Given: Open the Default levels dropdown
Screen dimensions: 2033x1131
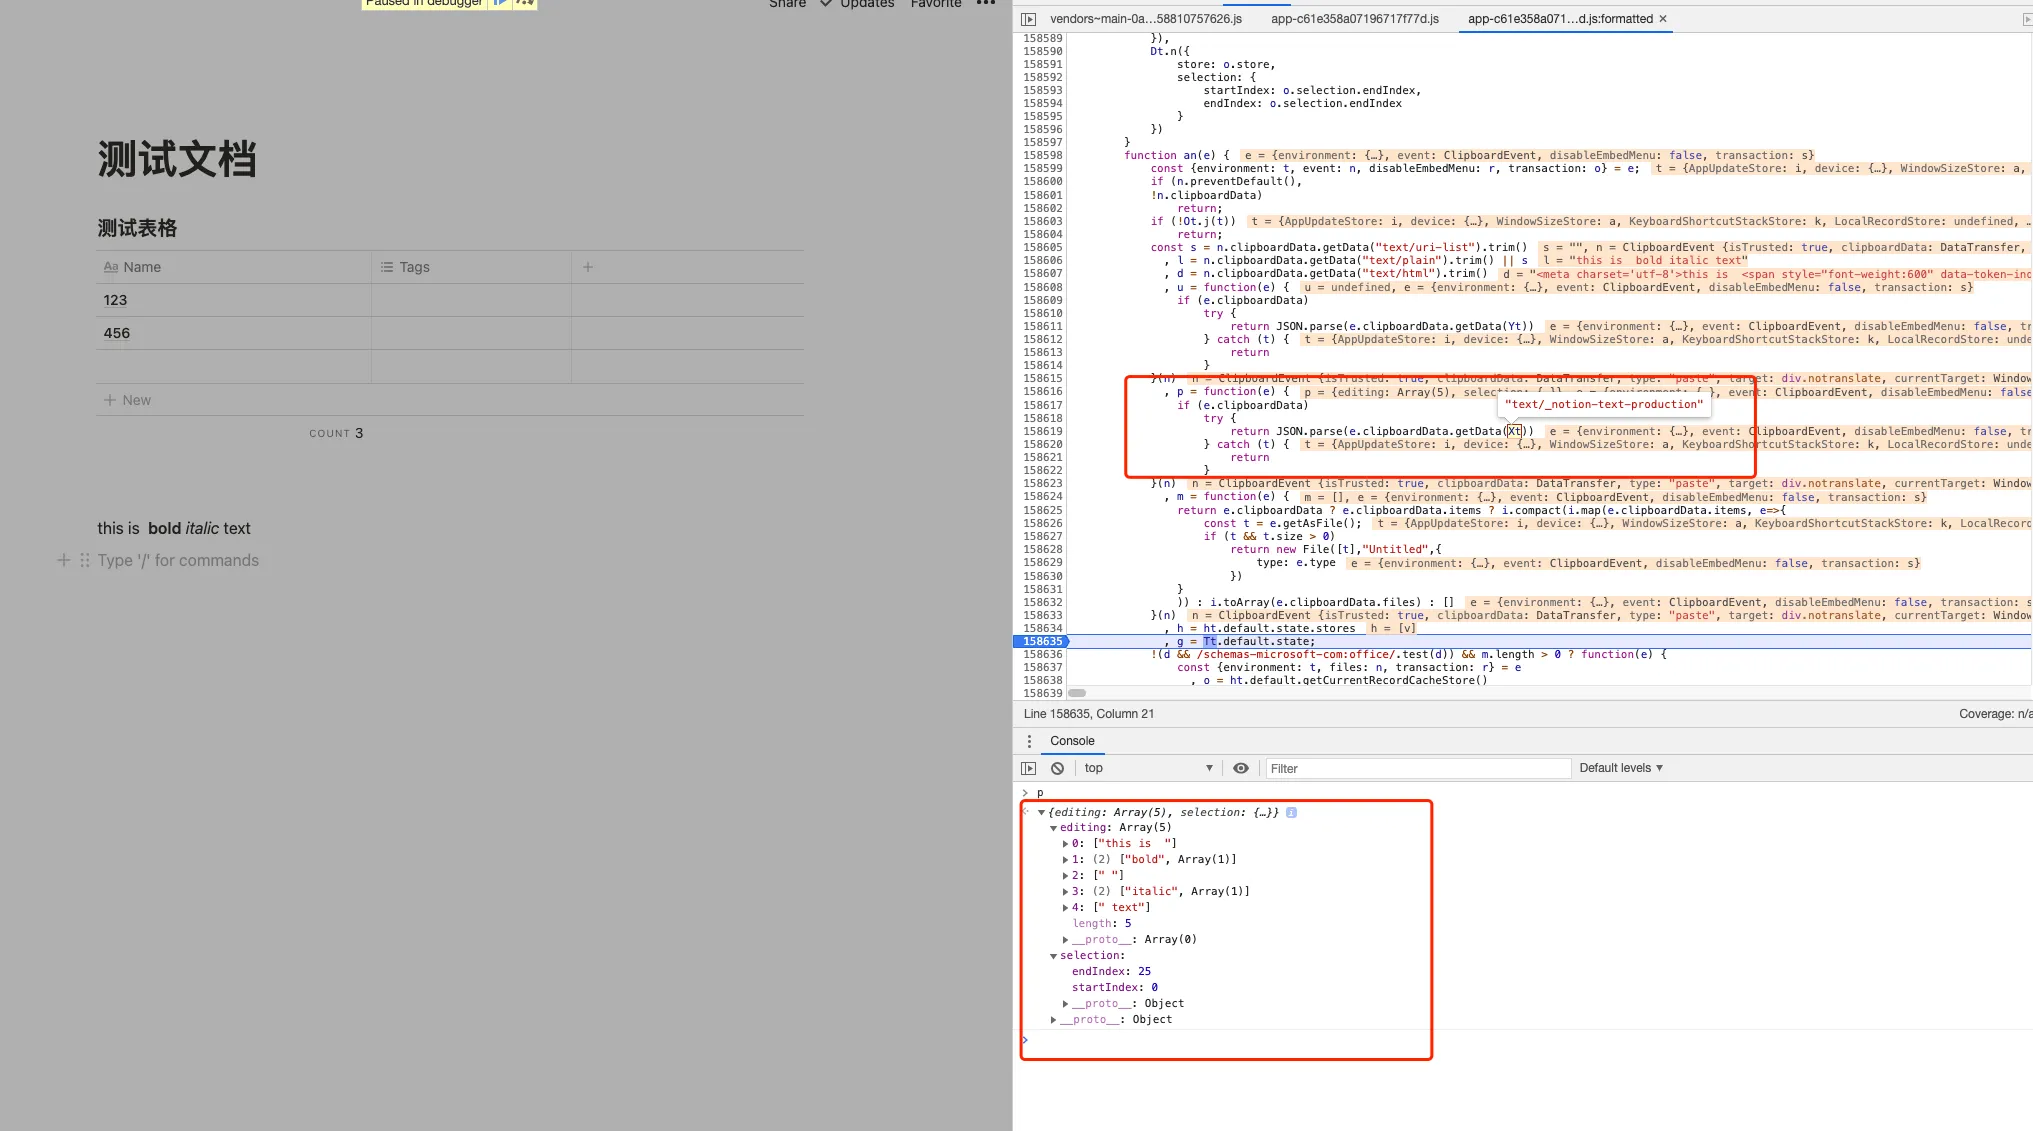Looking at the screenshot, I should click(x=1621, y=768).
